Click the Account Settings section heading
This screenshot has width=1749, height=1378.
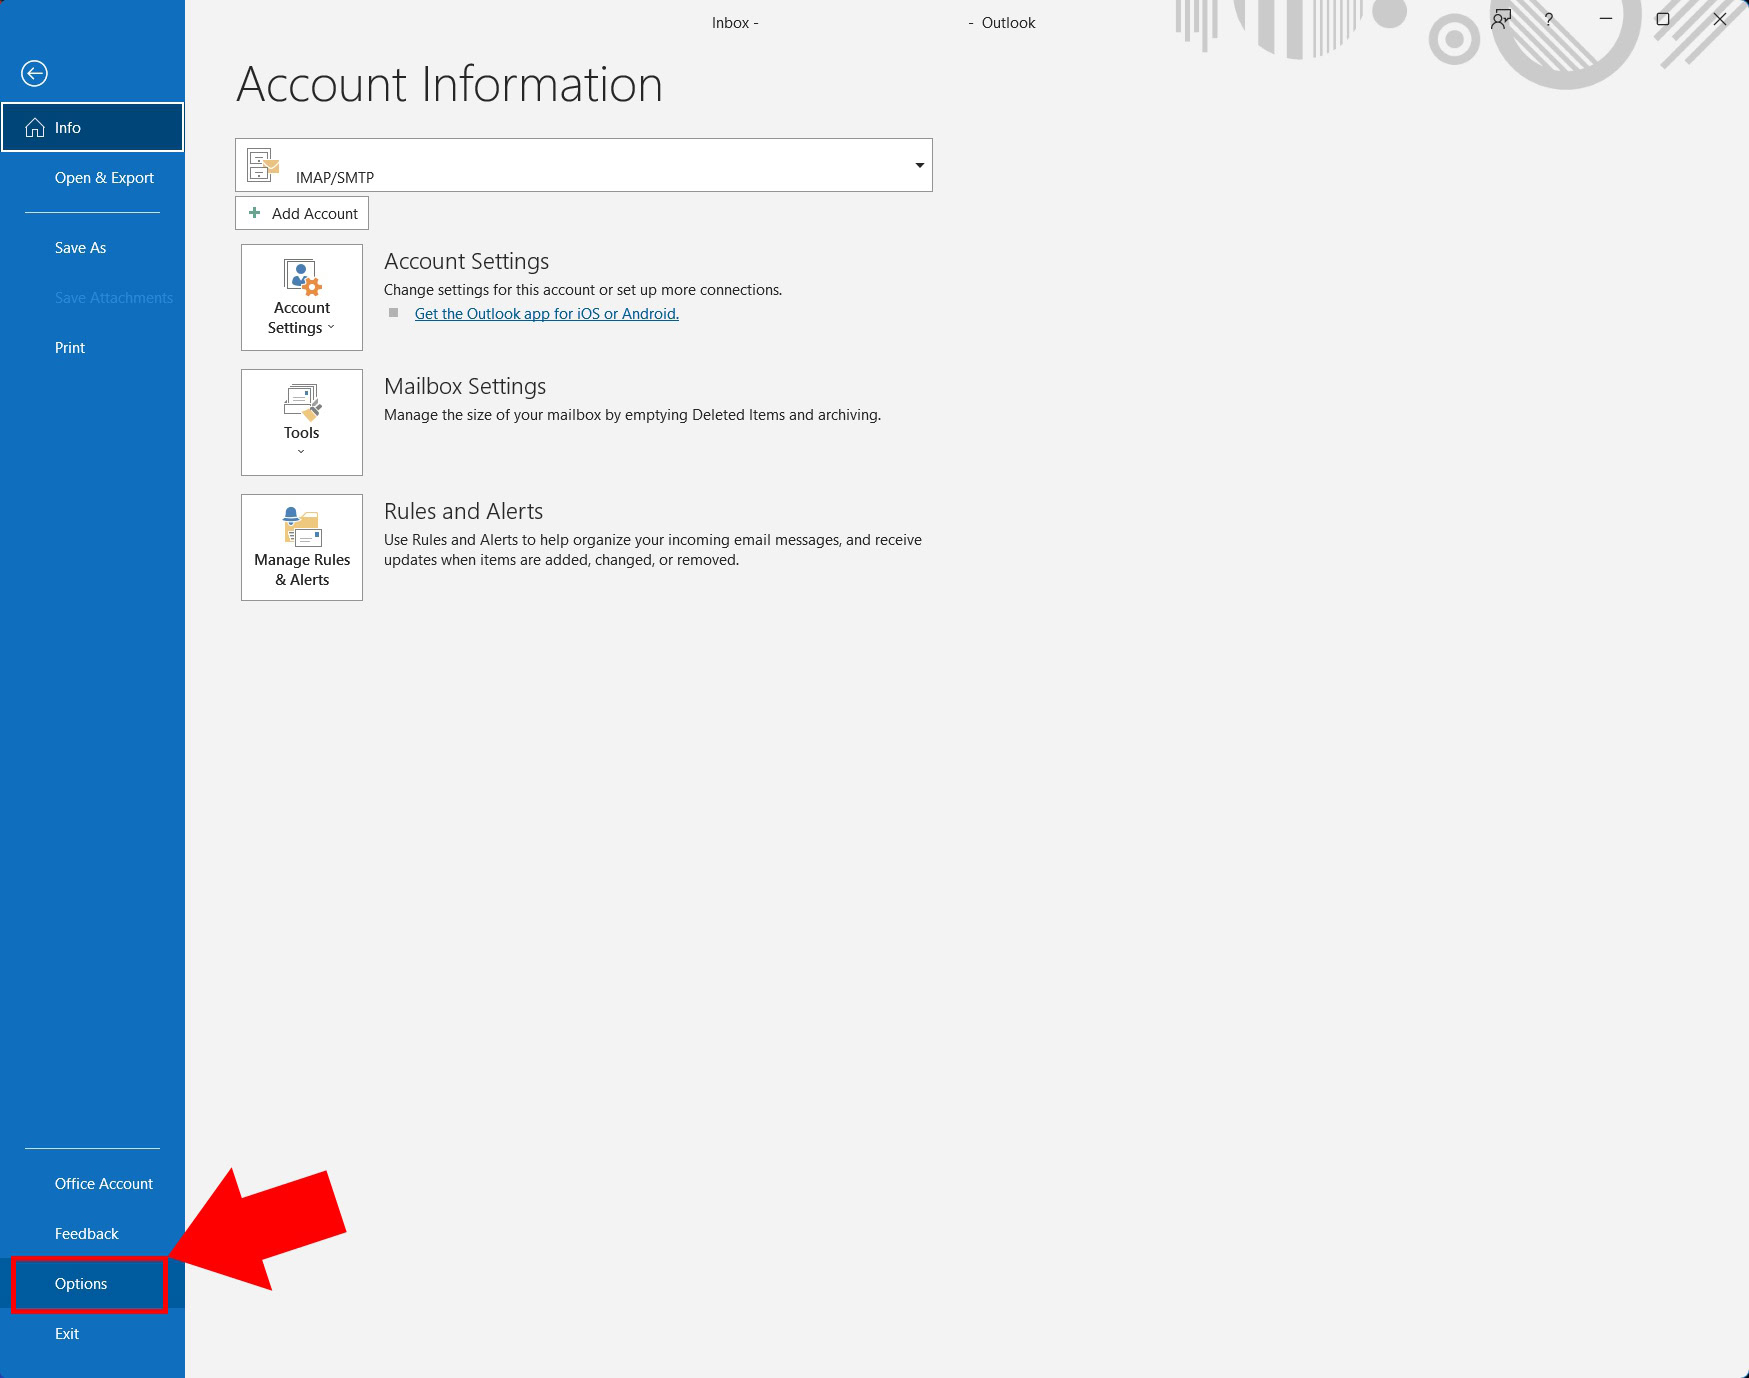(x=467, y=261)
